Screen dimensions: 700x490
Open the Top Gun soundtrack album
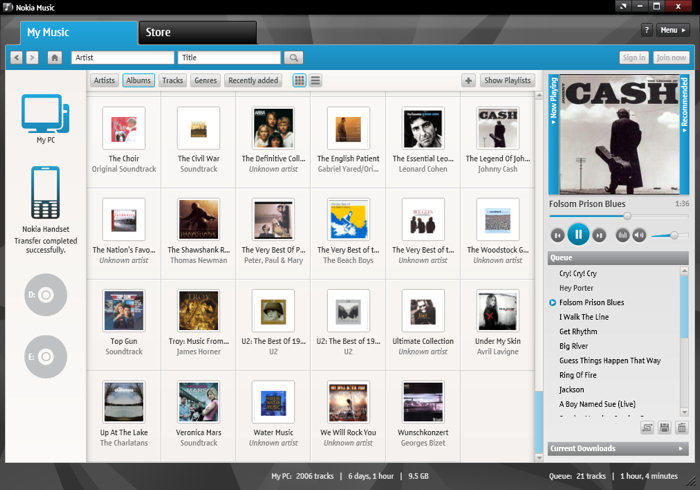coord(124,311)
